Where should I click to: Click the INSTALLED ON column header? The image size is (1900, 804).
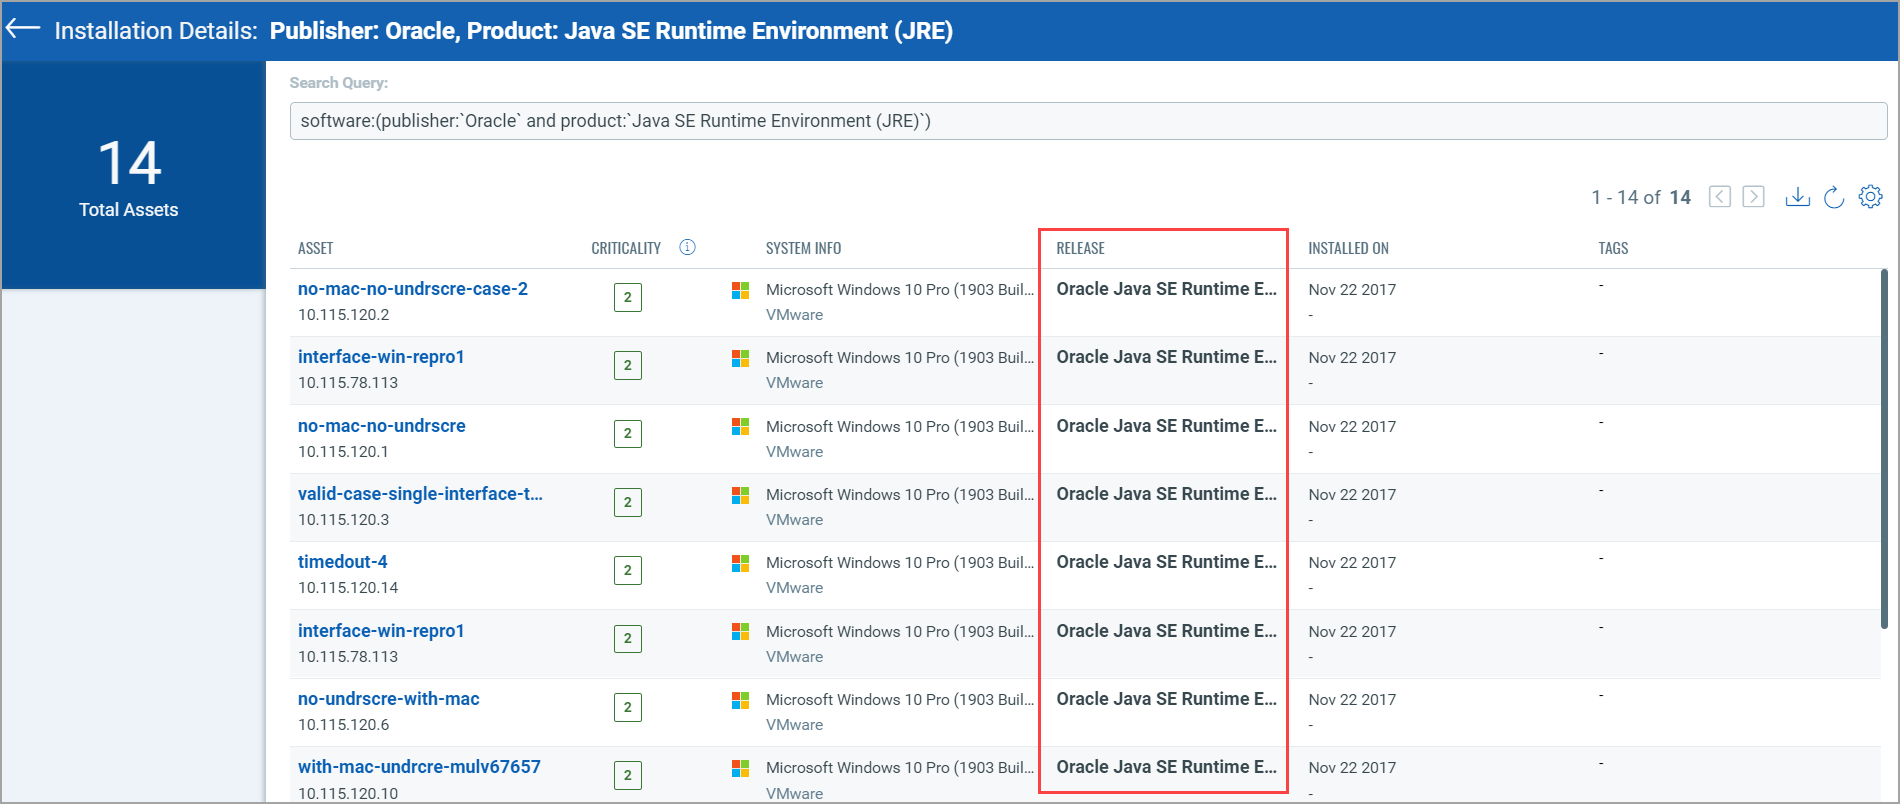[x=1349, y=248]
